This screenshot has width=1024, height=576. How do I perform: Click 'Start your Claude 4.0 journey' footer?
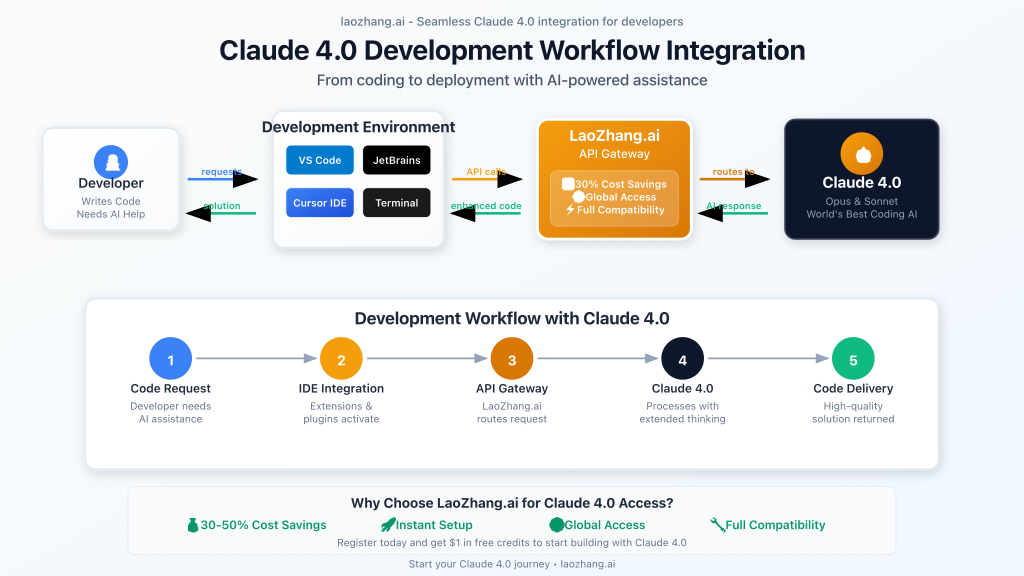pos(512,564)
